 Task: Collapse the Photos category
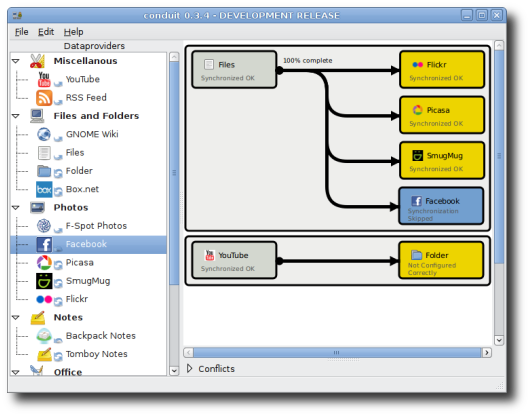click(16, 207)
